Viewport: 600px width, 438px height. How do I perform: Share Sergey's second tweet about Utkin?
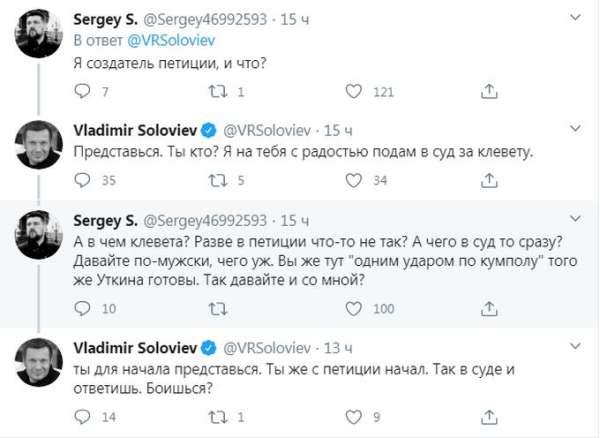click(488, 309)
